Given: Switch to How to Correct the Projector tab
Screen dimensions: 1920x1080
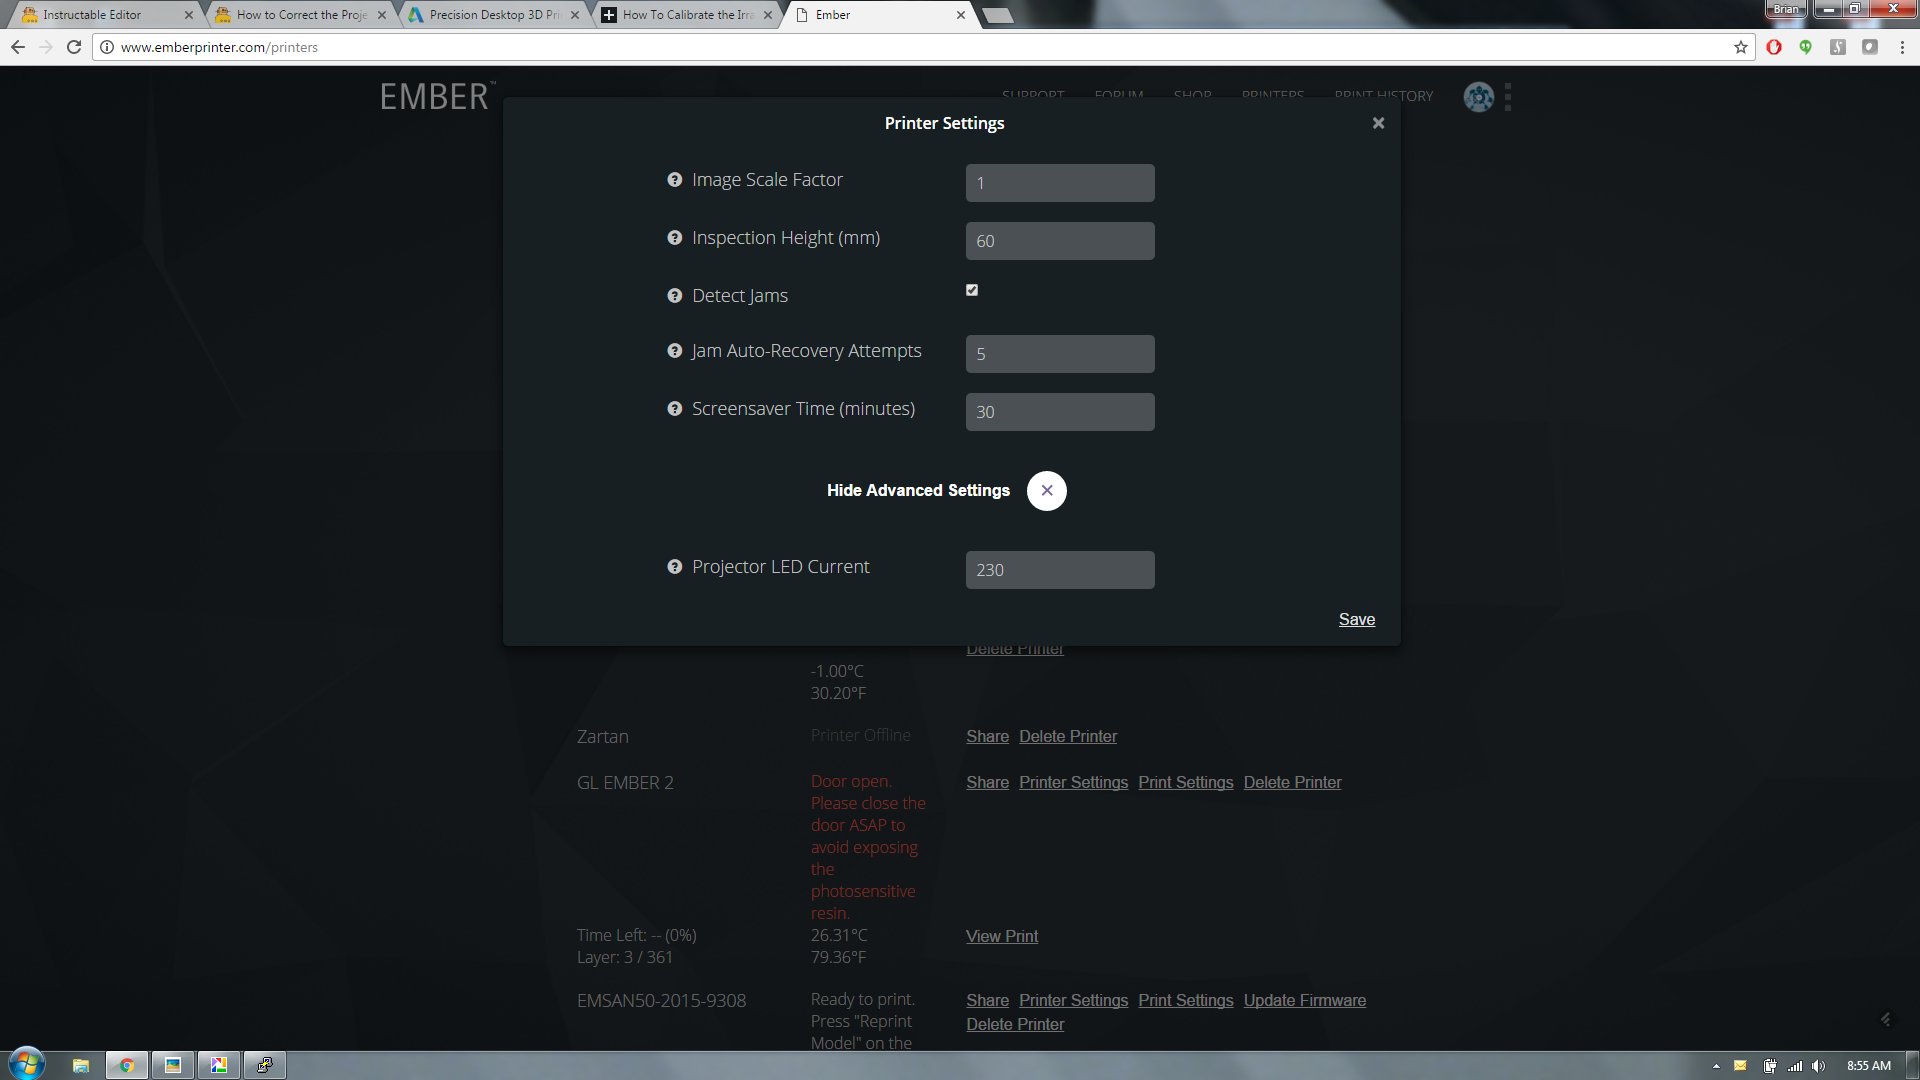Looking at the screenshot, I should [300, 15].
